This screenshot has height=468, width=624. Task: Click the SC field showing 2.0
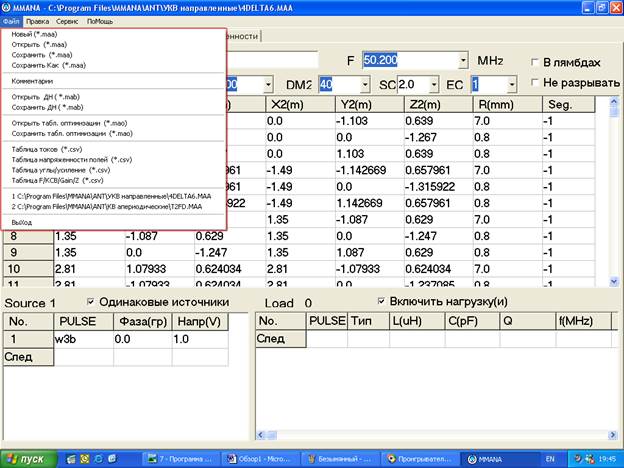pyautogui.click(x=413, y=85)
